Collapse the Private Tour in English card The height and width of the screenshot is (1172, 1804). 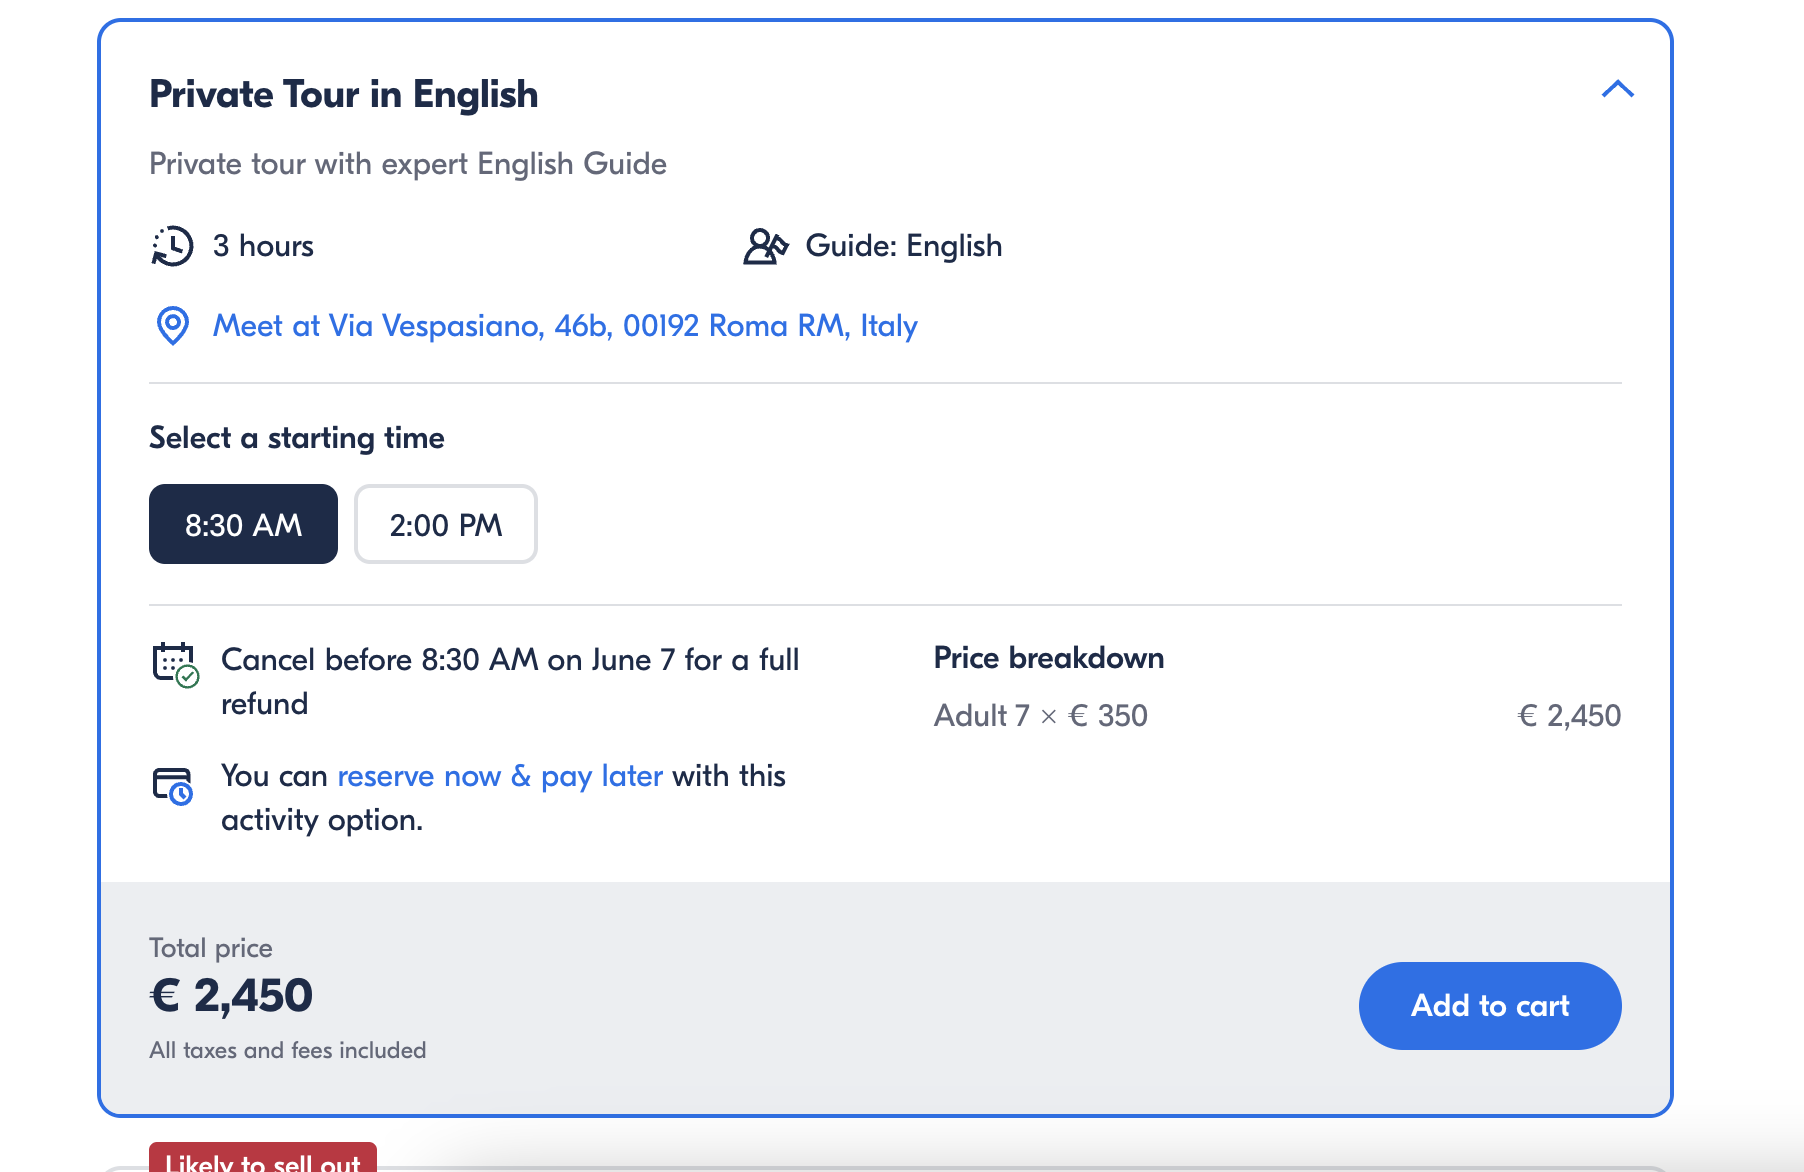(x=1617, y=89)
